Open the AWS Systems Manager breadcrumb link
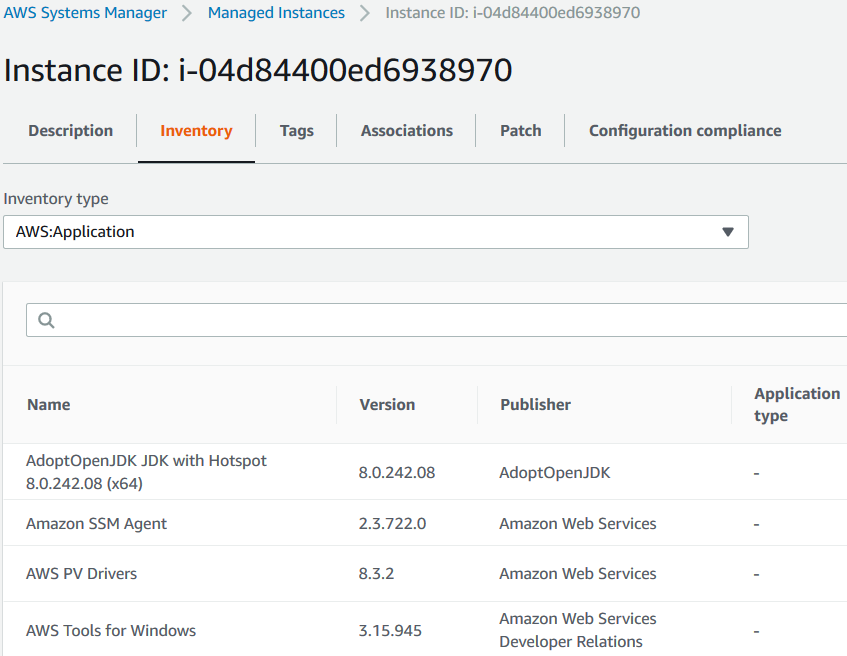Image resolution: width=847 pixels, height=656 pixels. pyautogui.click(x=85, y=12)
